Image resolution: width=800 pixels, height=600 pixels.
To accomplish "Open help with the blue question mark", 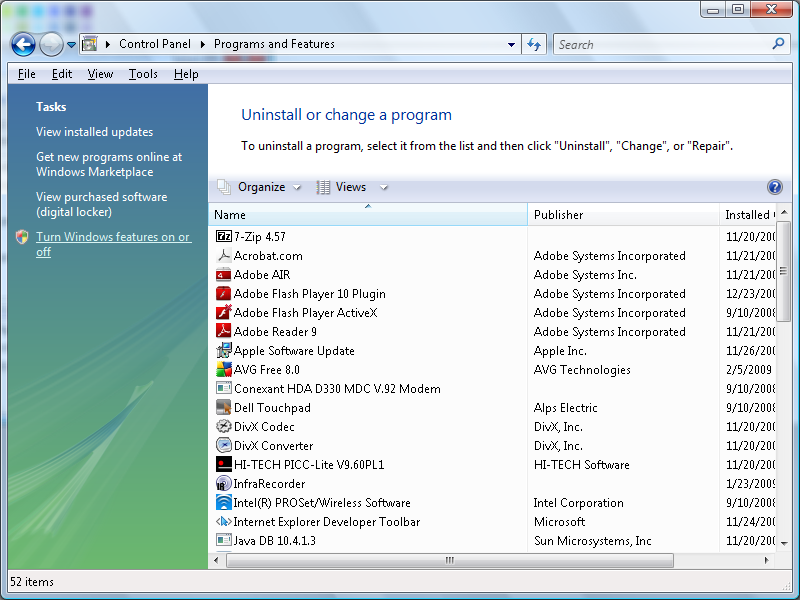I will [x=774, y=187].
